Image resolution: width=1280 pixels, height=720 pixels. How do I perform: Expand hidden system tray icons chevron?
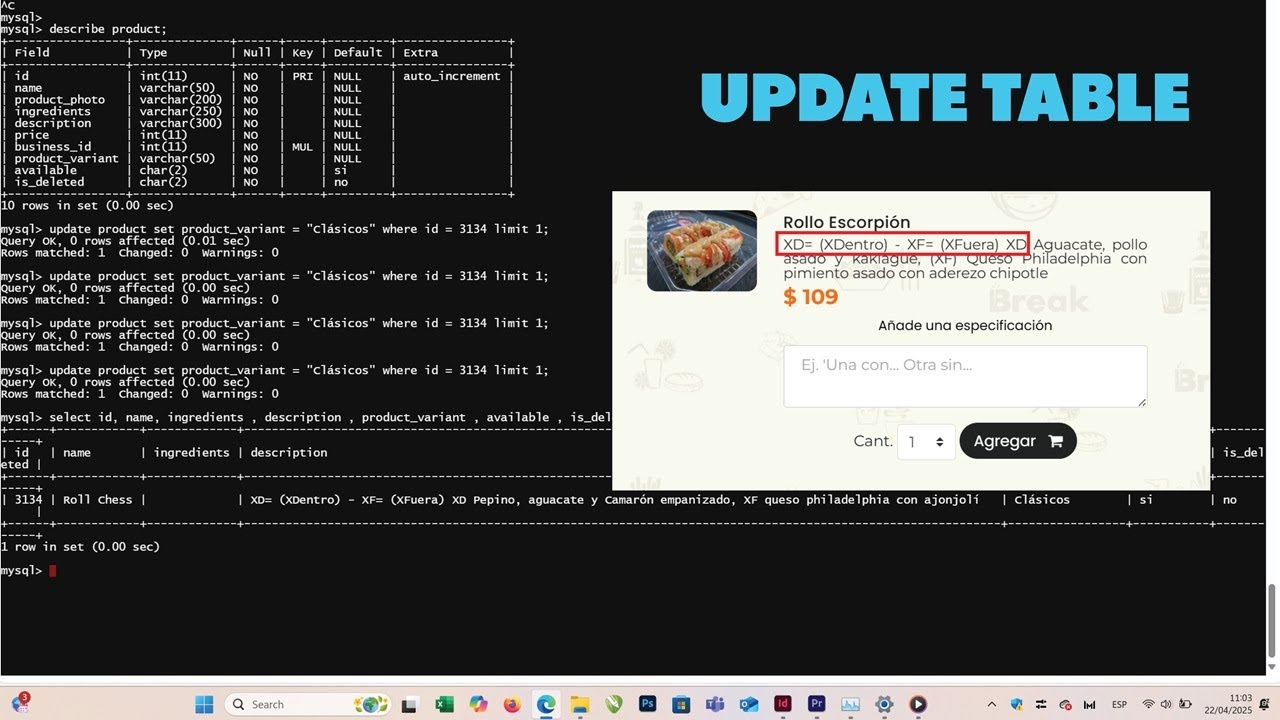pos(992,704)
